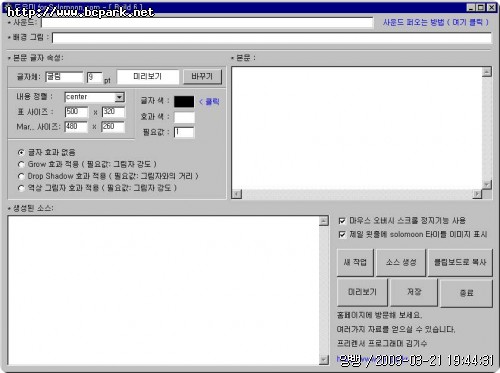
Task: Pick the white 효과 색 swatch
Action: [184, 117]
